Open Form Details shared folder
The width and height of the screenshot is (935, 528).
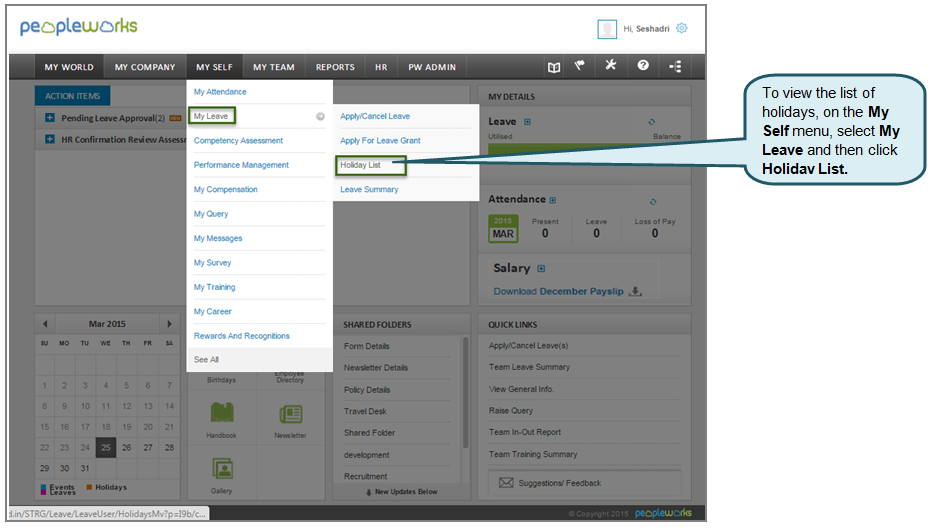367,347
